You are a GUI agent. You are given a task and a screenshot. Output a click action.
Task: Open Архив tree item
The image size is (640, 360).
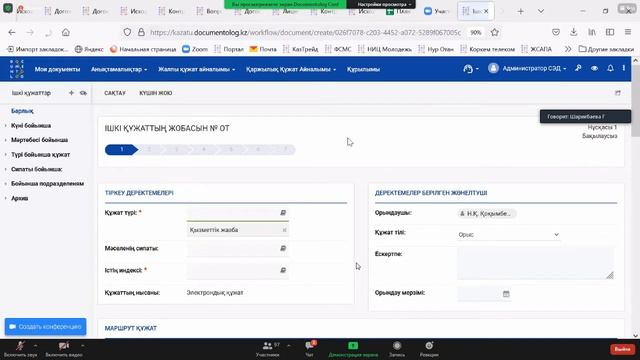(20, 198)
